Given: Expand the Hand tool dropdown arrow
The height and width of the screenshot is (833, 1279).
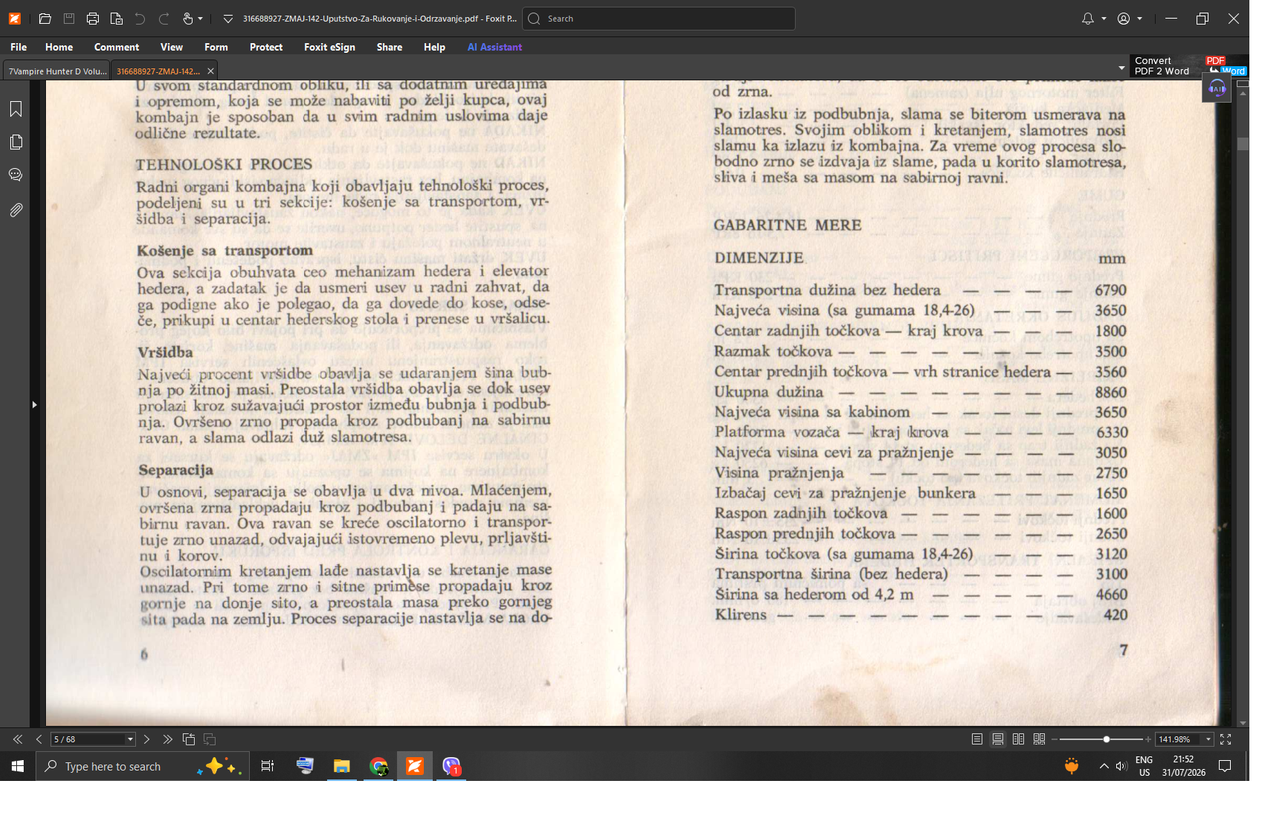Looking at the screenshot, I should 200,18.
